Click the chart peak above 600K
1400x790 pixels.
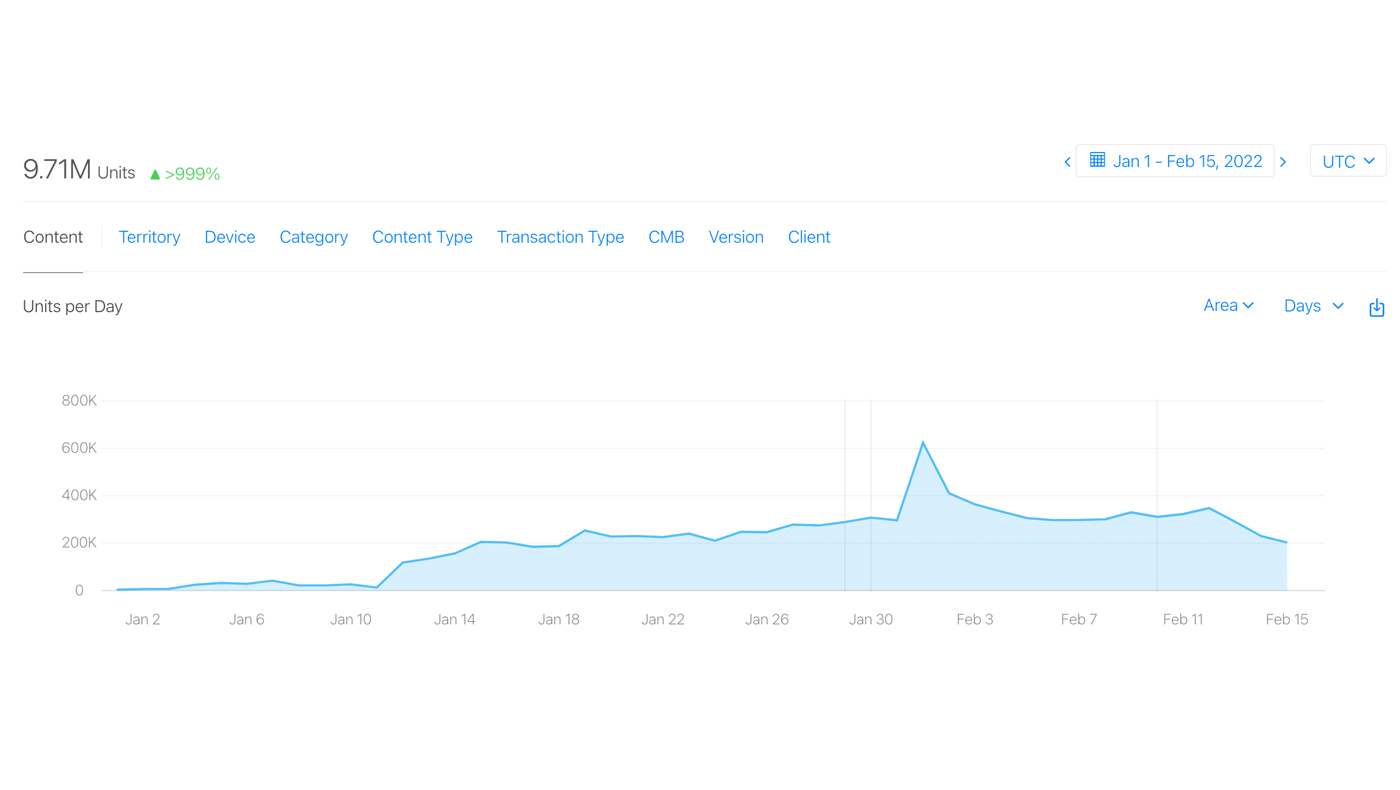[923, 442]
